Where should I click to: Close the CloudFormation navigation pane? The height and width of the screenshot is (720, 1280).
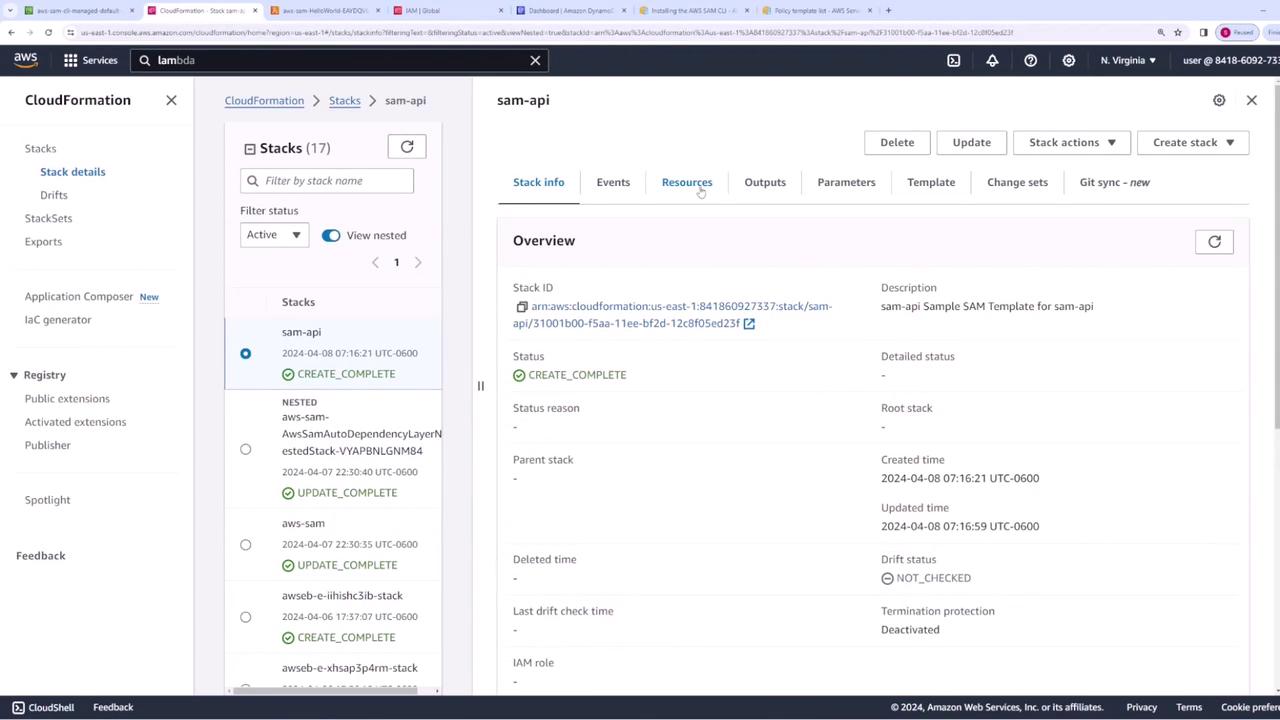[x=171, y=100]
